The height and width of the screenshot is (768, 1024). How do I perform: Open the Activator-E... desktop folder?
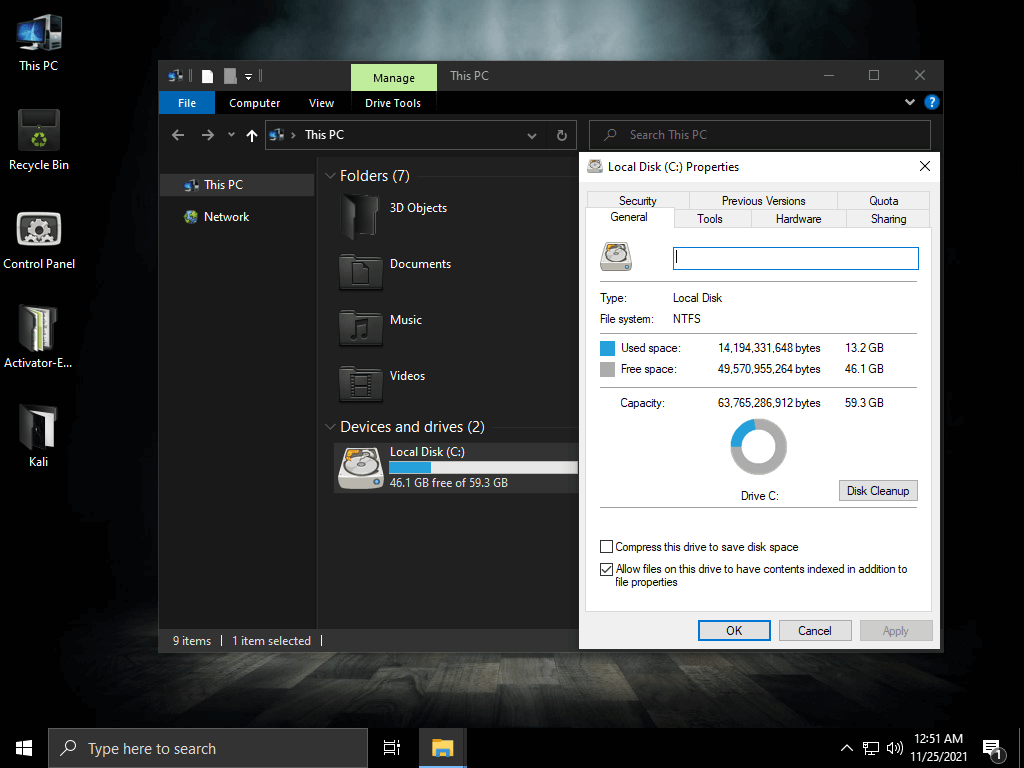click(38, 338)
